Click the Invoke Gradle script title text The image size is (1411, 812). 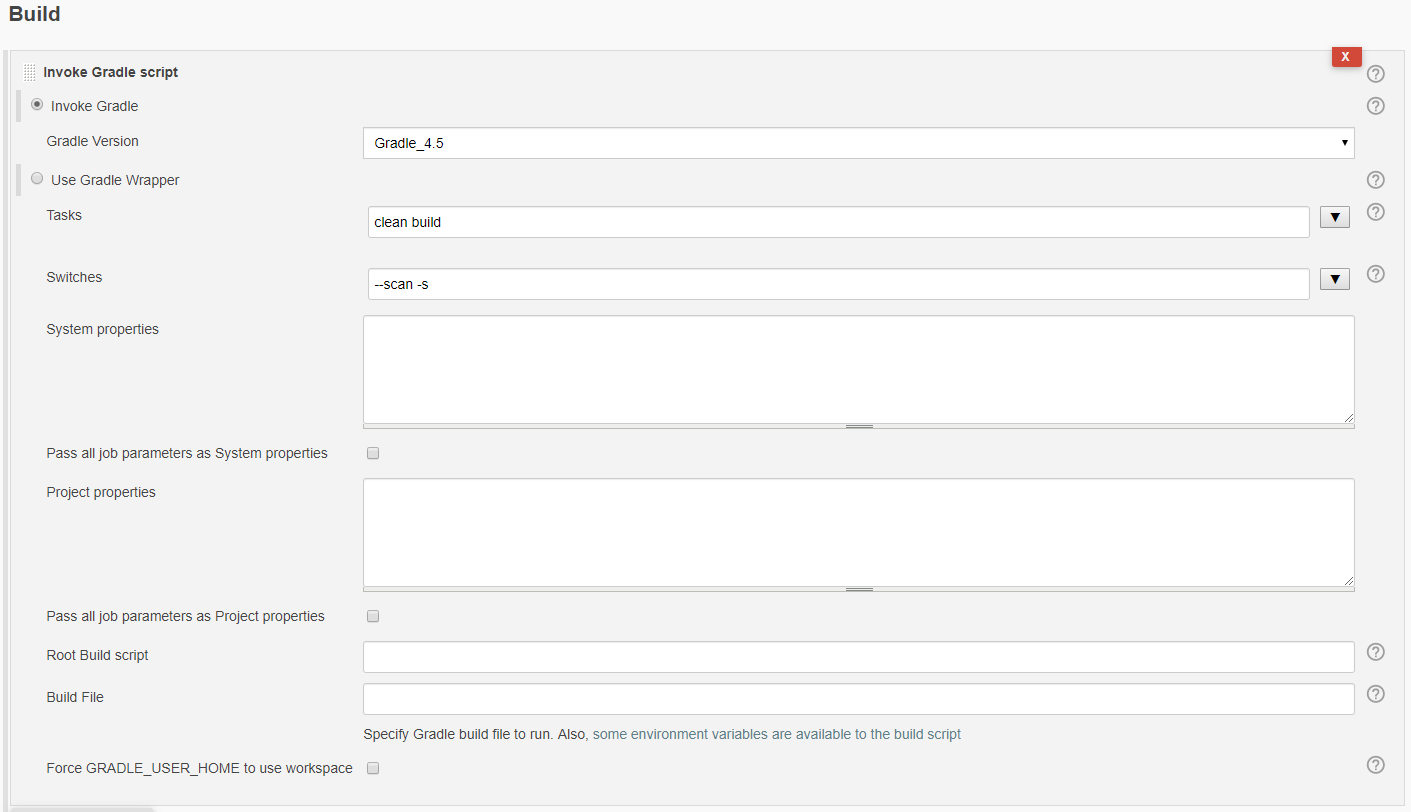[111, 72]
